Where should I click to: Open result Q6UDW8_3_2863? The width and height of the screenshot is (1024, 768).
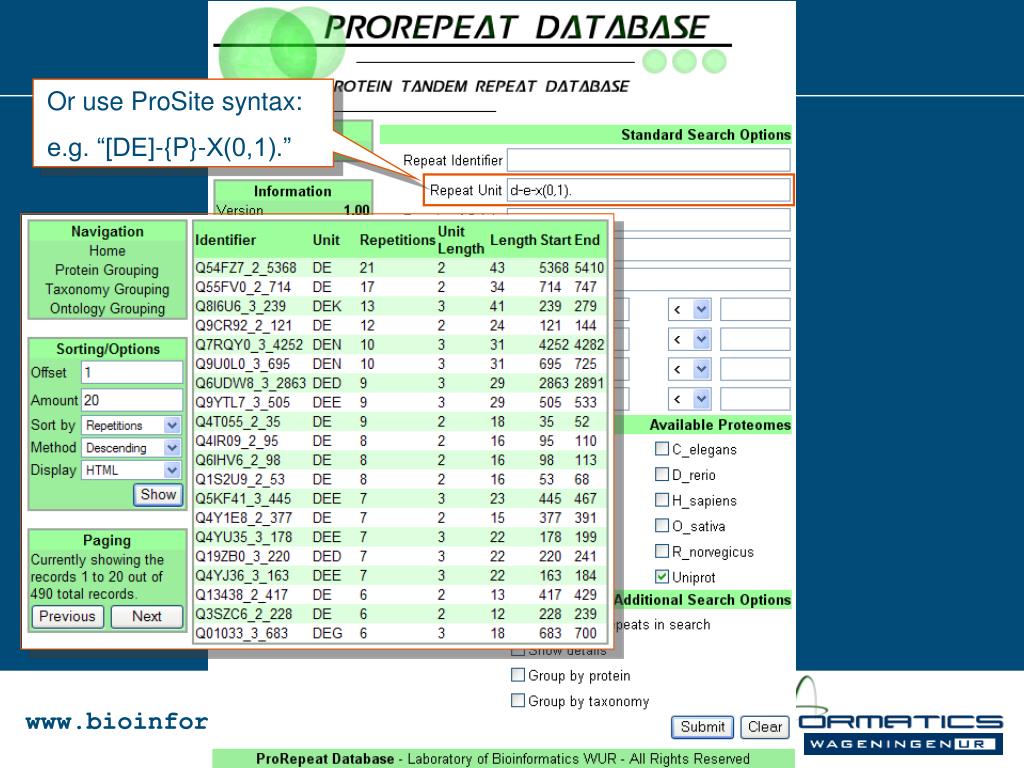(x=250, y=383)
